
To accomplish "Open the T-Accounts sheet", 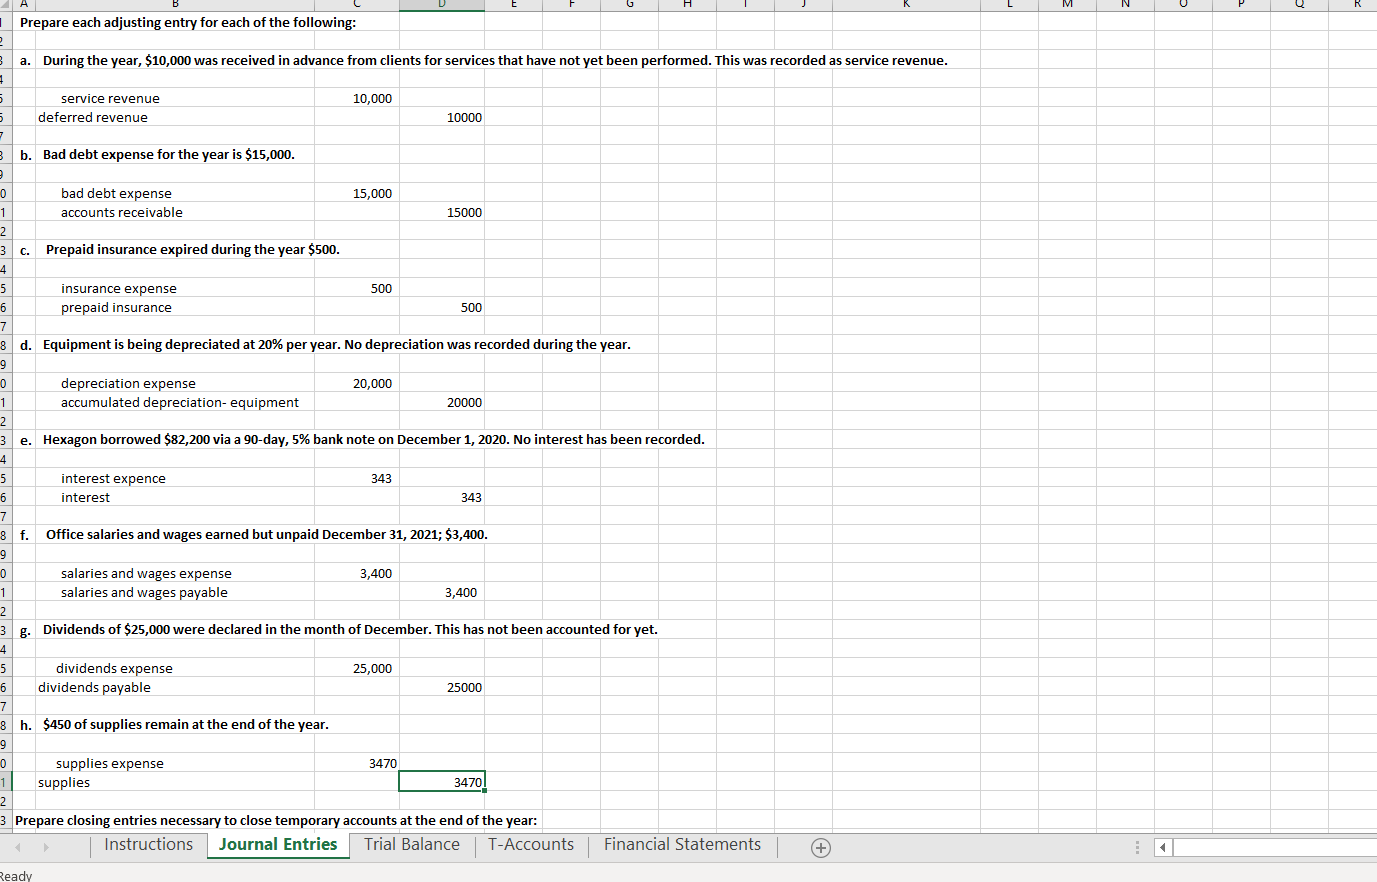I will coord(531,845).
